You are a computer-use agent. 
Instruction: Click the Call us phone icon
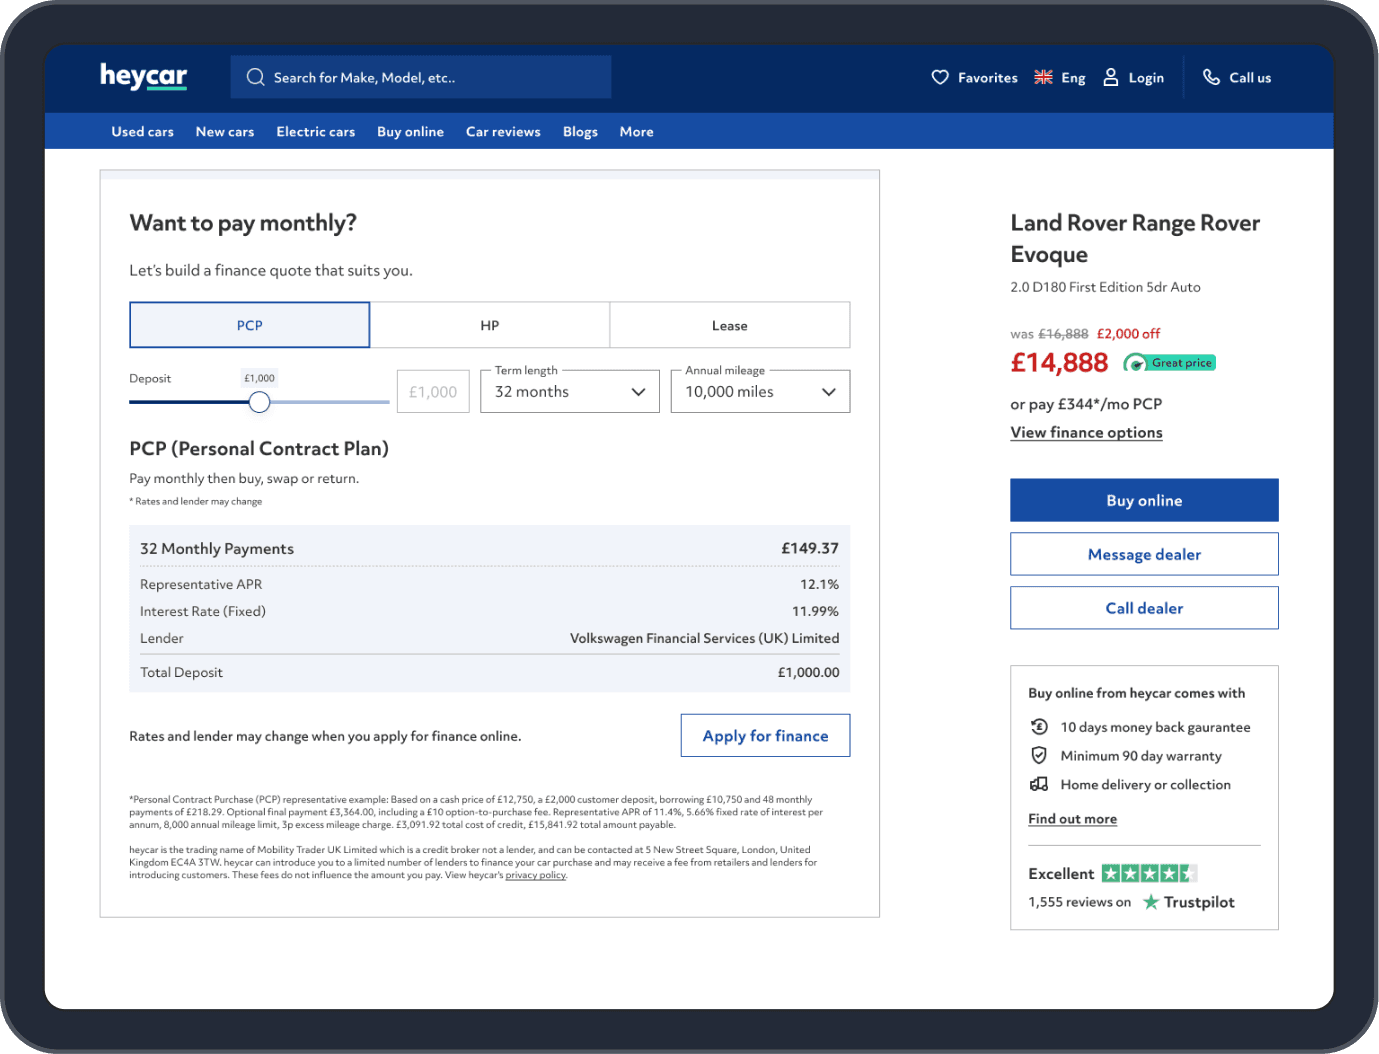click(x=1211, y=77)
